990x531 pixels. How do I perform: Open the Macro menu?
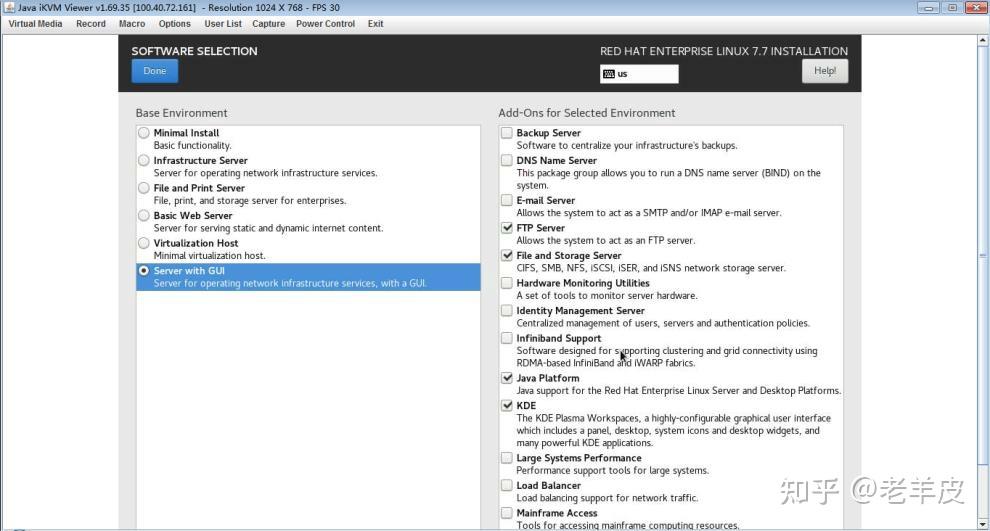pos(132,23)
